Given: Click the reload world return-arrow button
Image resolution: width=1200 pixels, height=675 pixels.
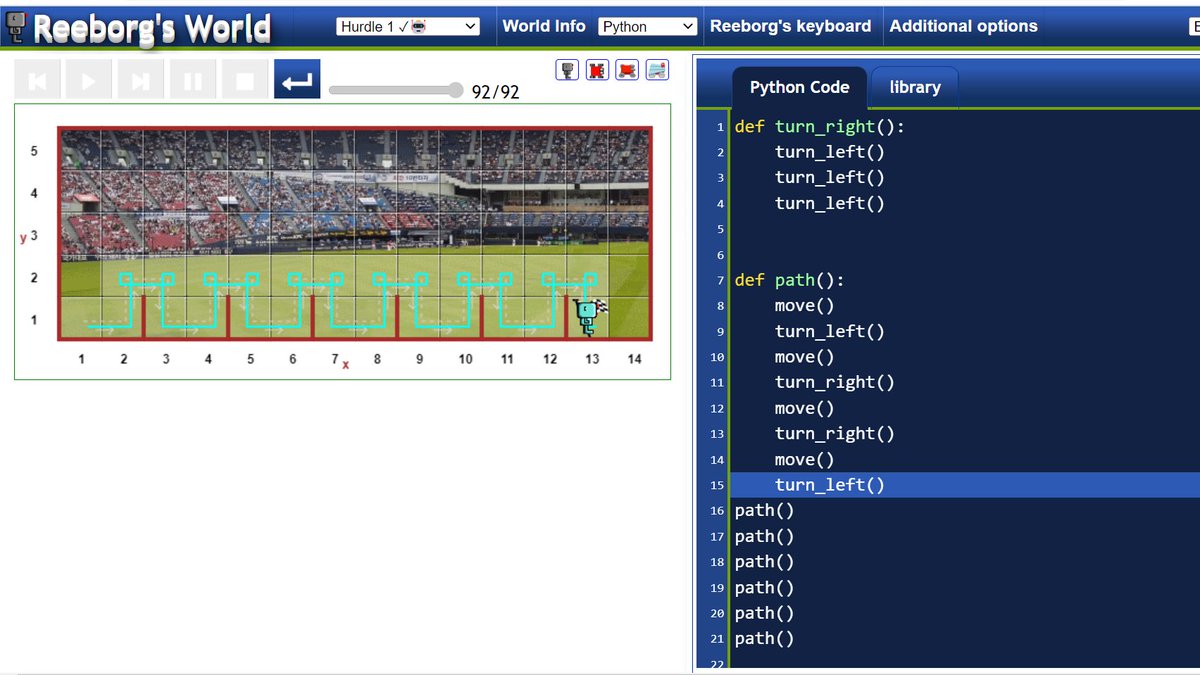Looking at the screenshot, I should [x=297, y=80].
